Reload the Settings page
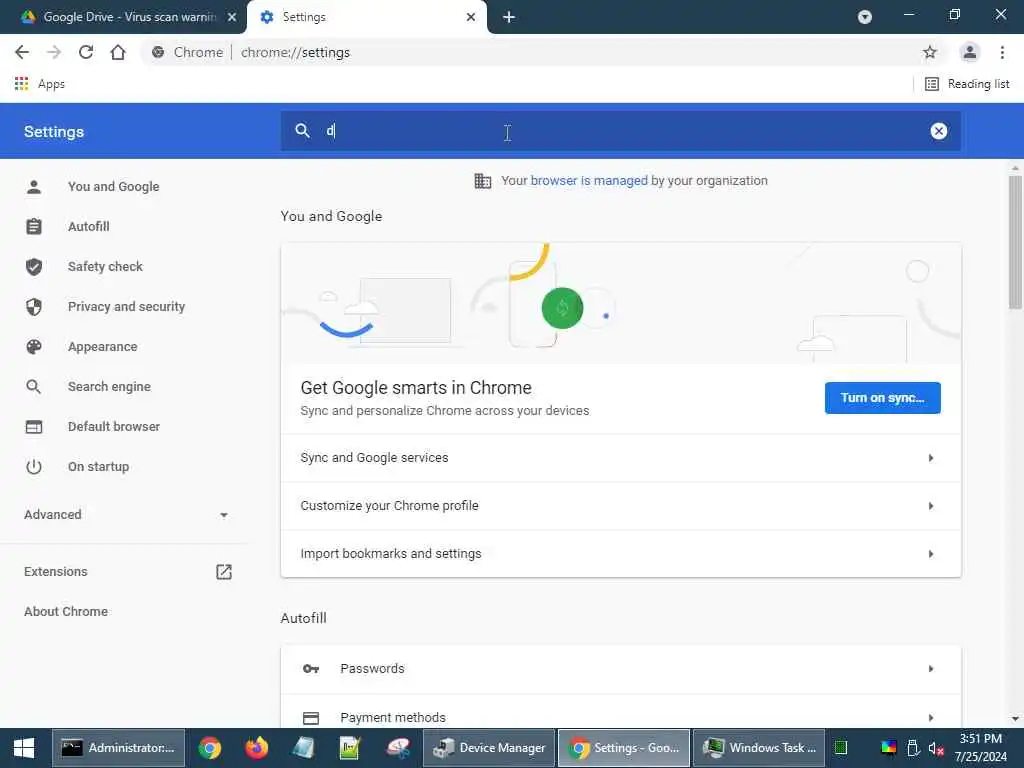Image resolution: width=1024 pixels, height=768 pixels. tap(86, 52)
